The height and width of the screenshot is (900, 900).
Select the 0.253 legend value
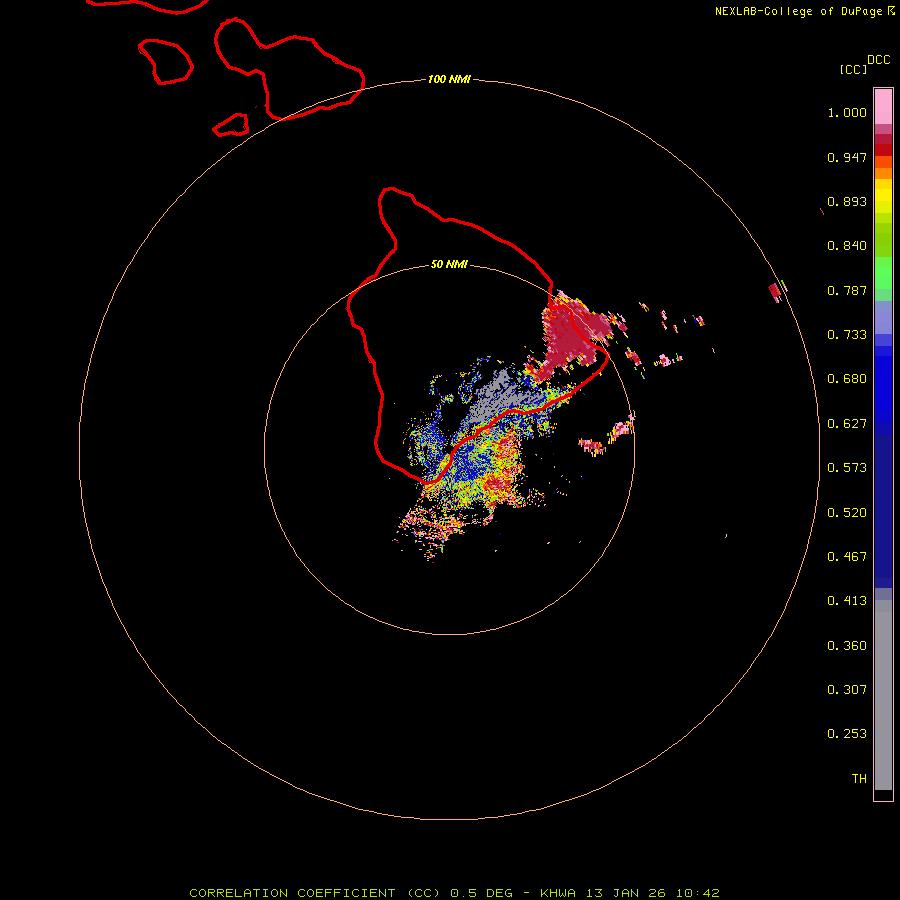[847, 734]
